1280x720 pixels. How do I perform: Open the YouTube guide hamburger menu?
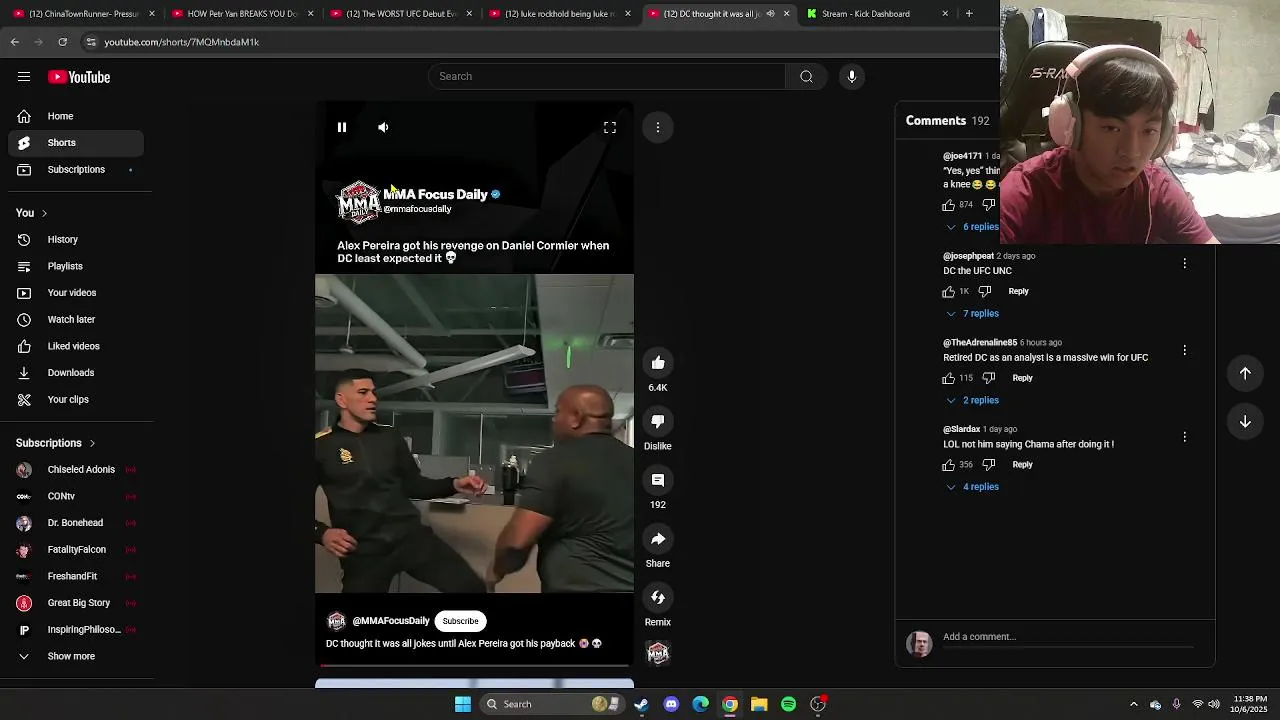click(x=24, y=77)
